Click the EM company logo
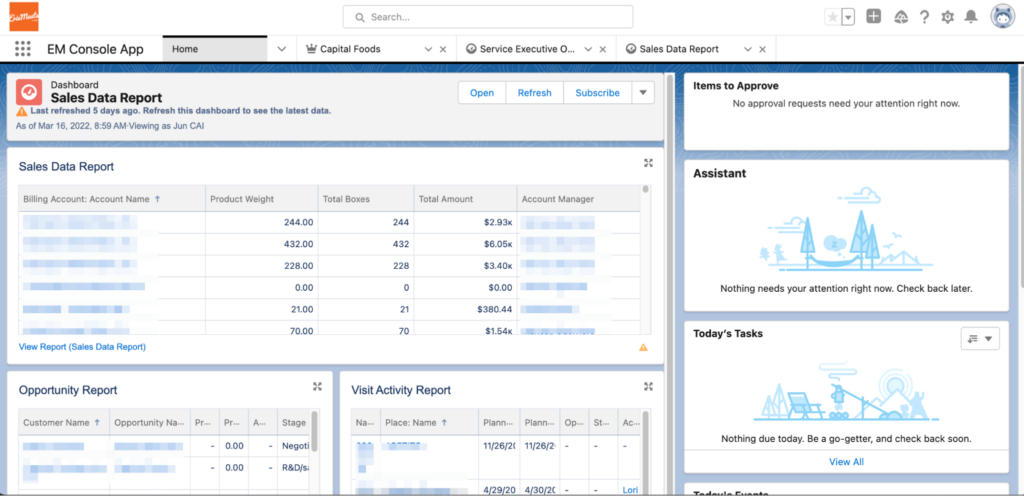This screenshot has height=496, width=1024. (x=24, y=16)
